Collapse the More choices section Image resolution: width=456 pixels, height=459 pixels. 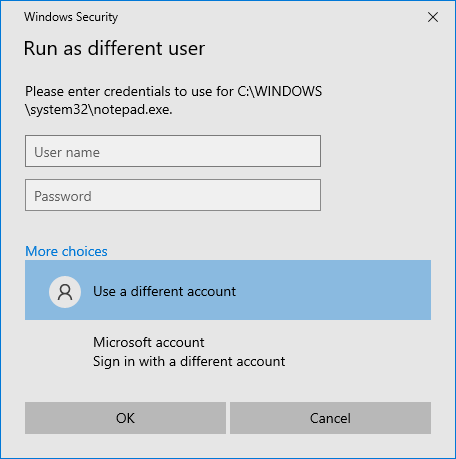tap(66, 251)
